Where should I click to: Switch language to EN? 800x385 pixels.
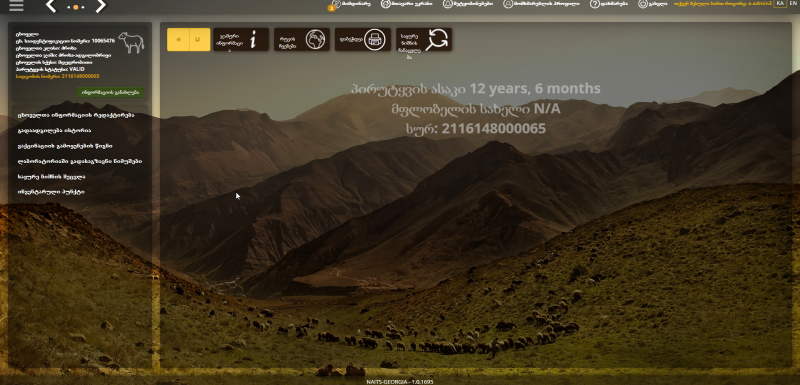point(793,4)
